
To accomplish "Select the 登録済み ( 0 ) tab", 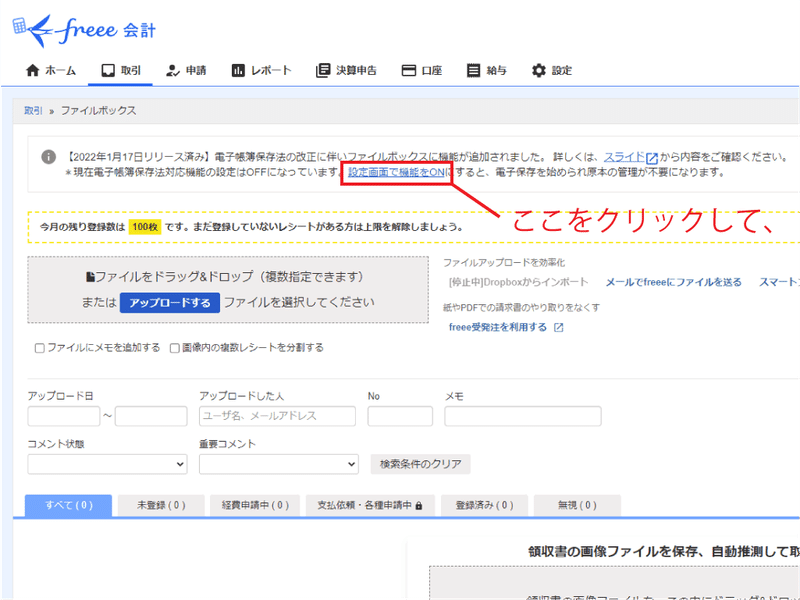I will pyautogui.click(x=484, y=506).
